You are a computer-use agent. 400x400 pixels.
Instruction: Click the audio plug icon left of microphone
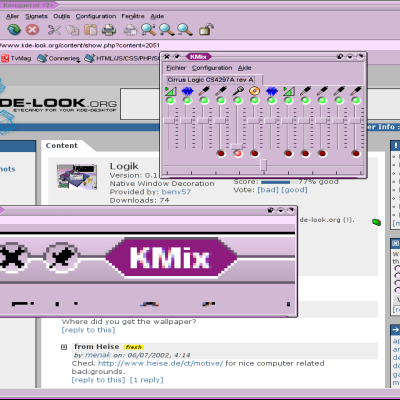221,91
